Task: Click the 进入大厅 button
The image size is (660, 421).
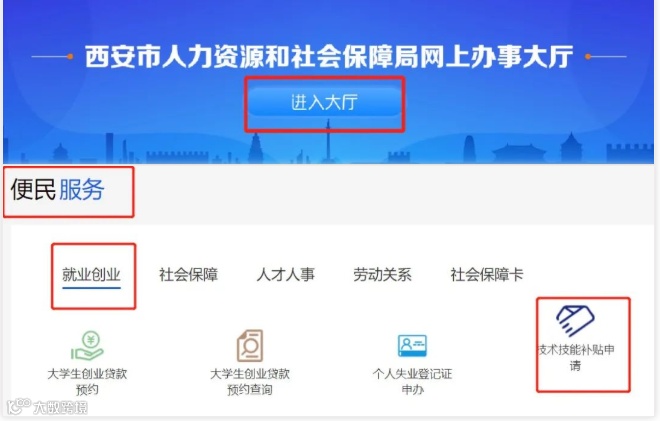Action: (325, 102)
